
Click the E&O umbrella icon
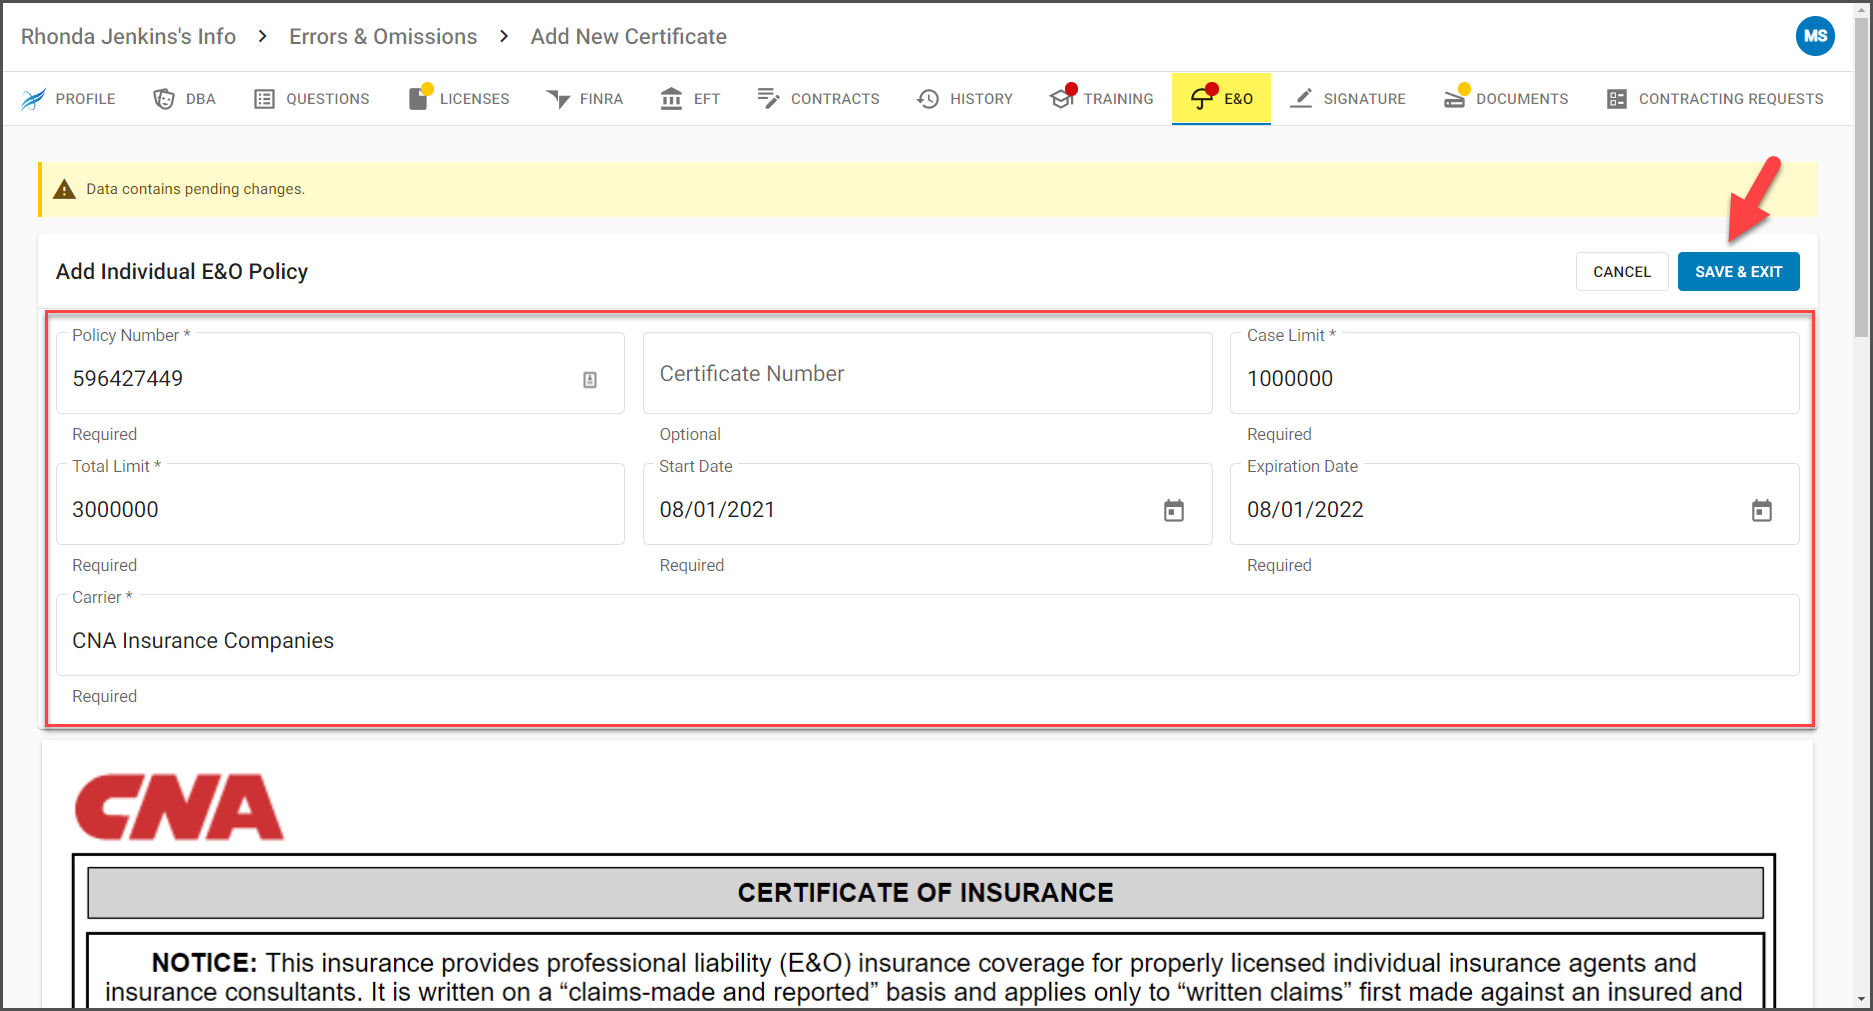(1202, 98)
